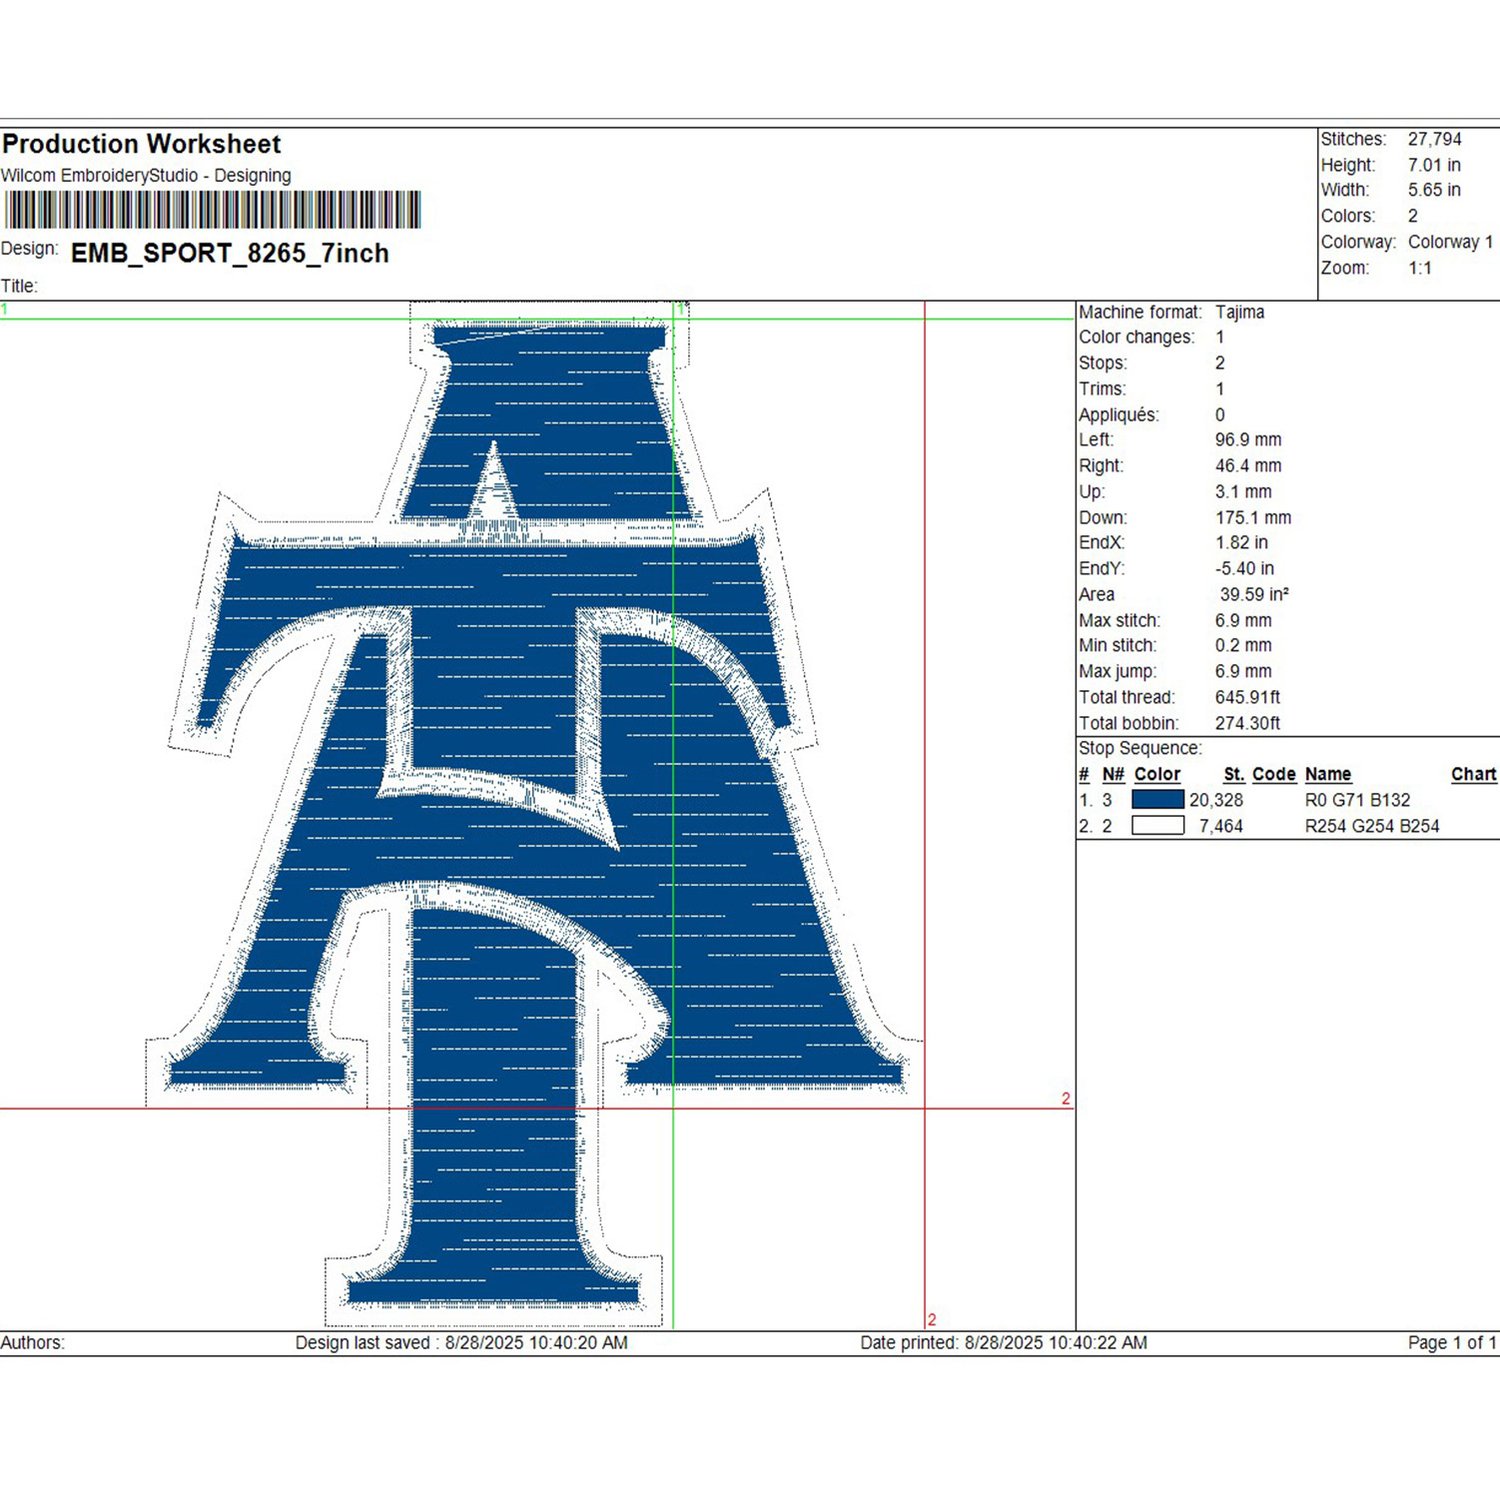Image resolution: width=1500 pixels, height=1495 pixels.
Task: Select the Area value "39.59 in²"
Action: click(x=1254, y=595)
